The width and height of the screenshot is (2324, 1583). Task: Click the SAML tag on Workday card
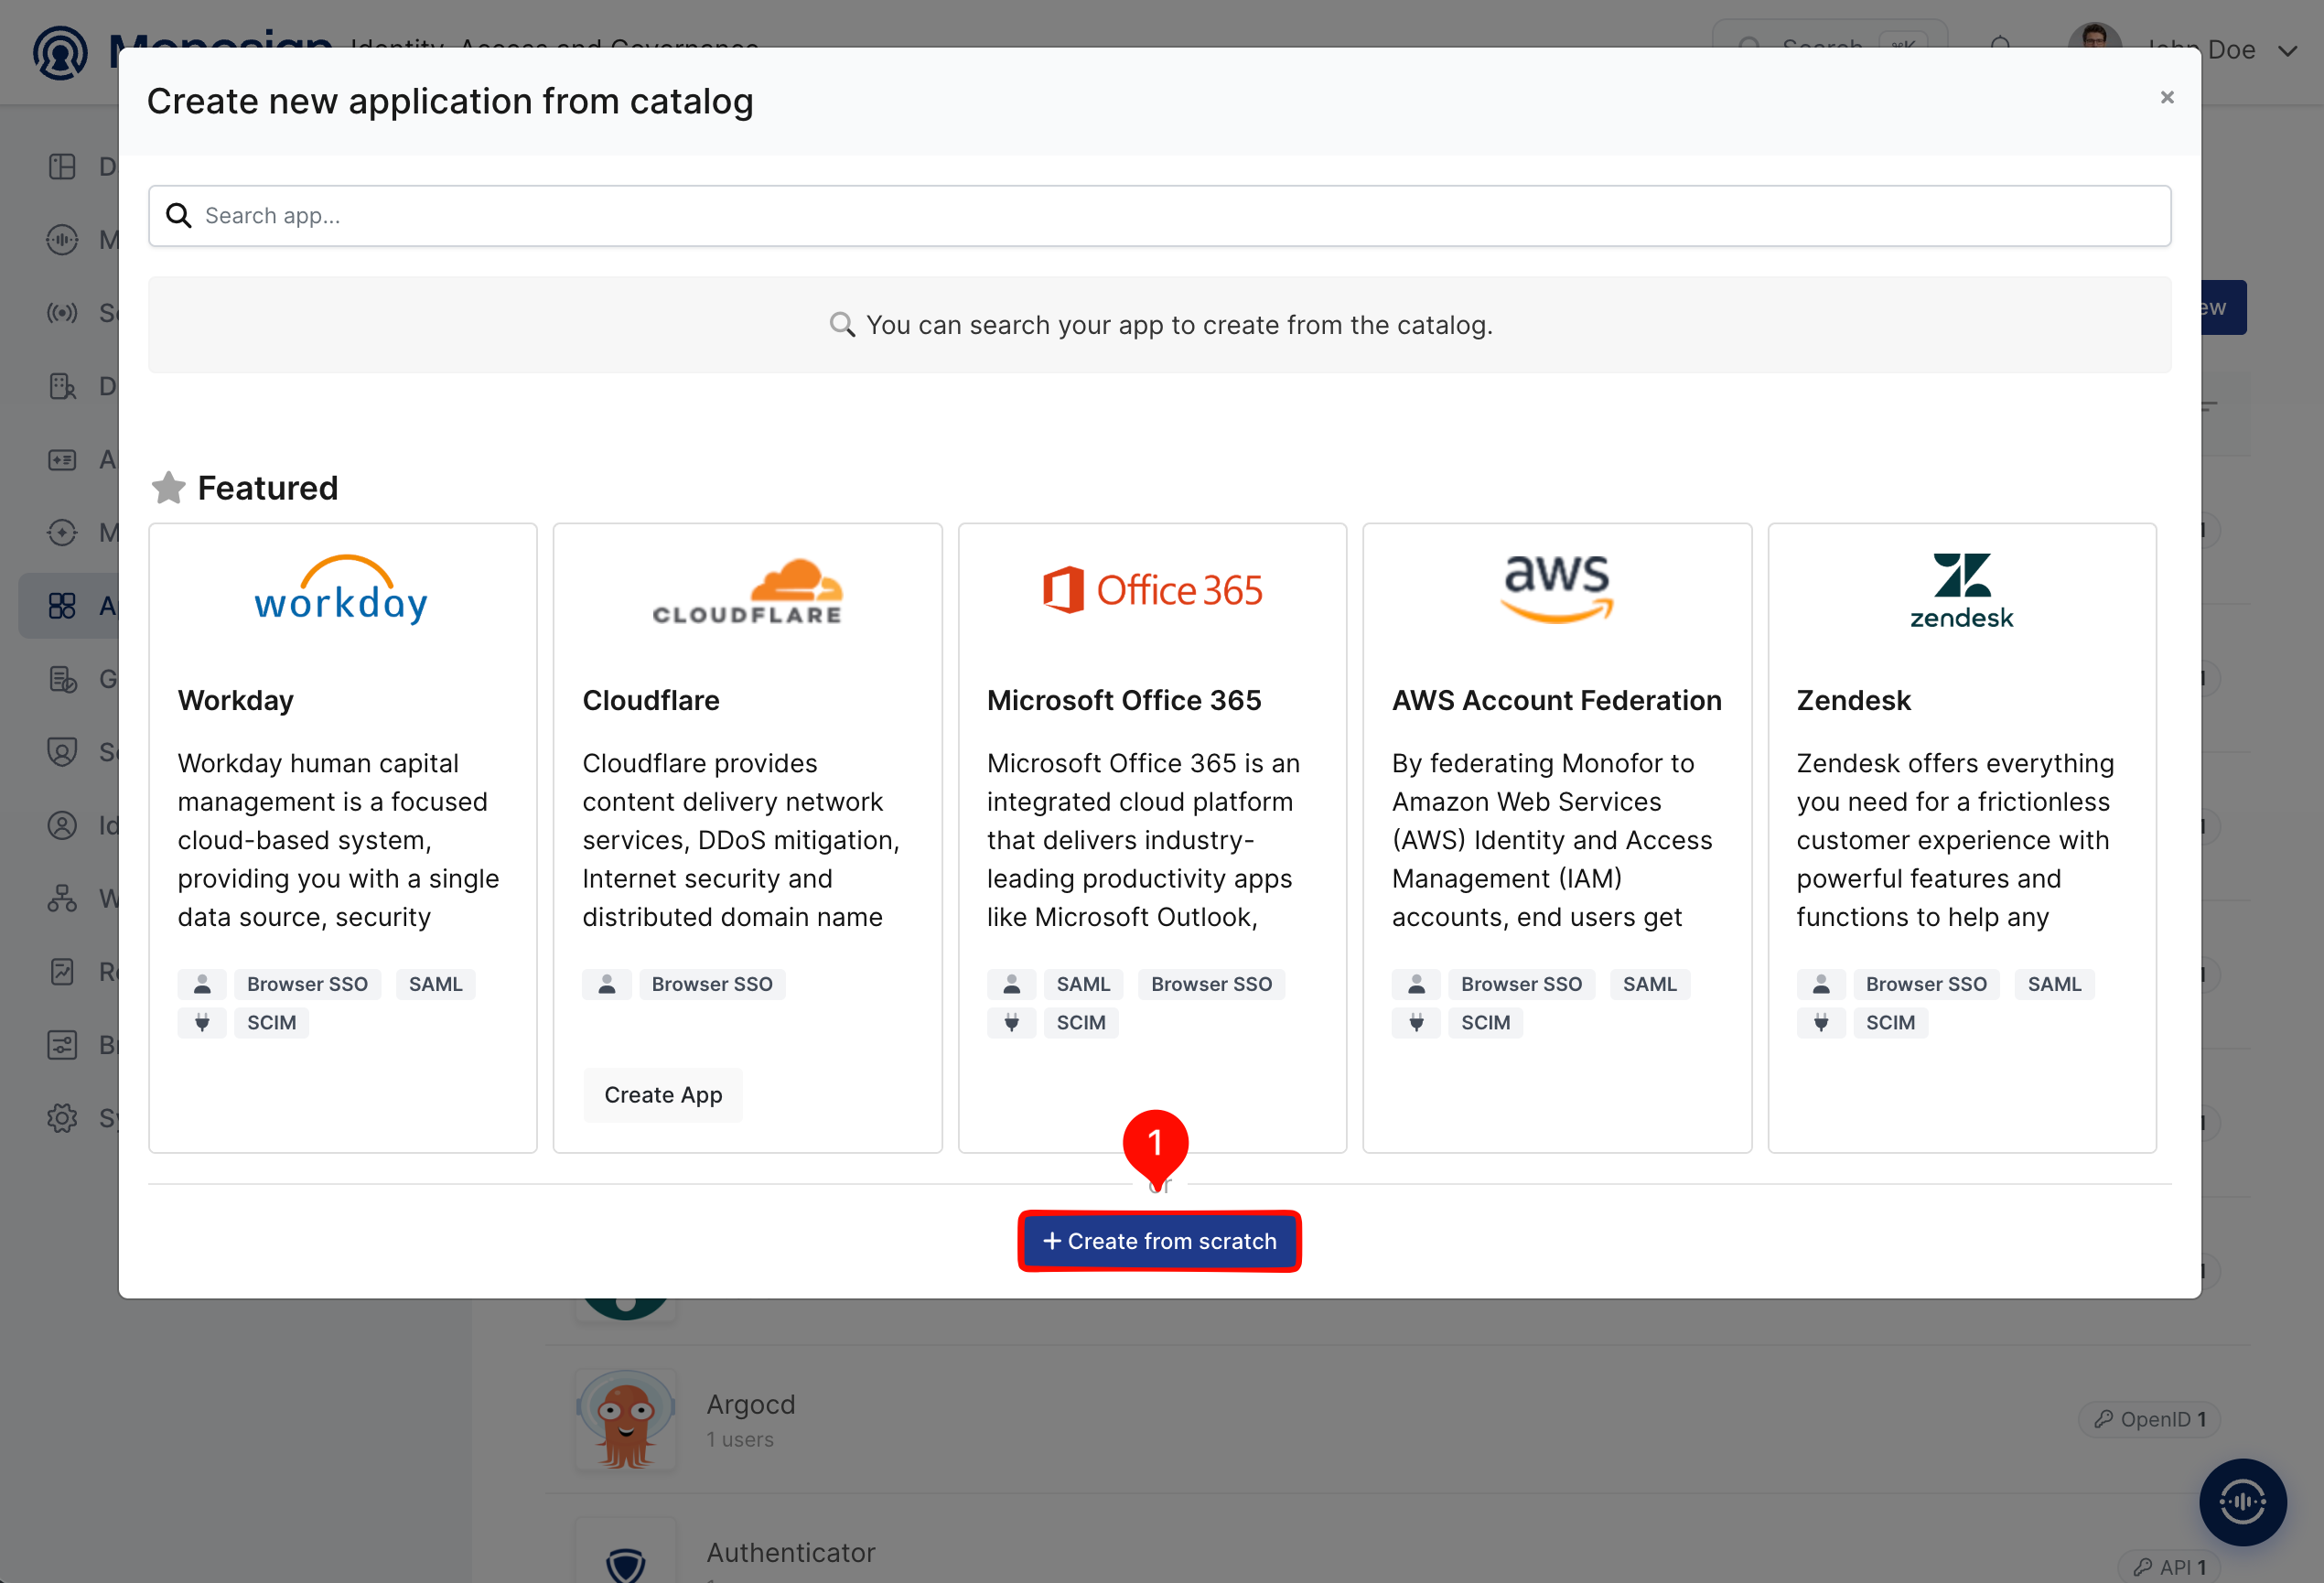(436, 984)
